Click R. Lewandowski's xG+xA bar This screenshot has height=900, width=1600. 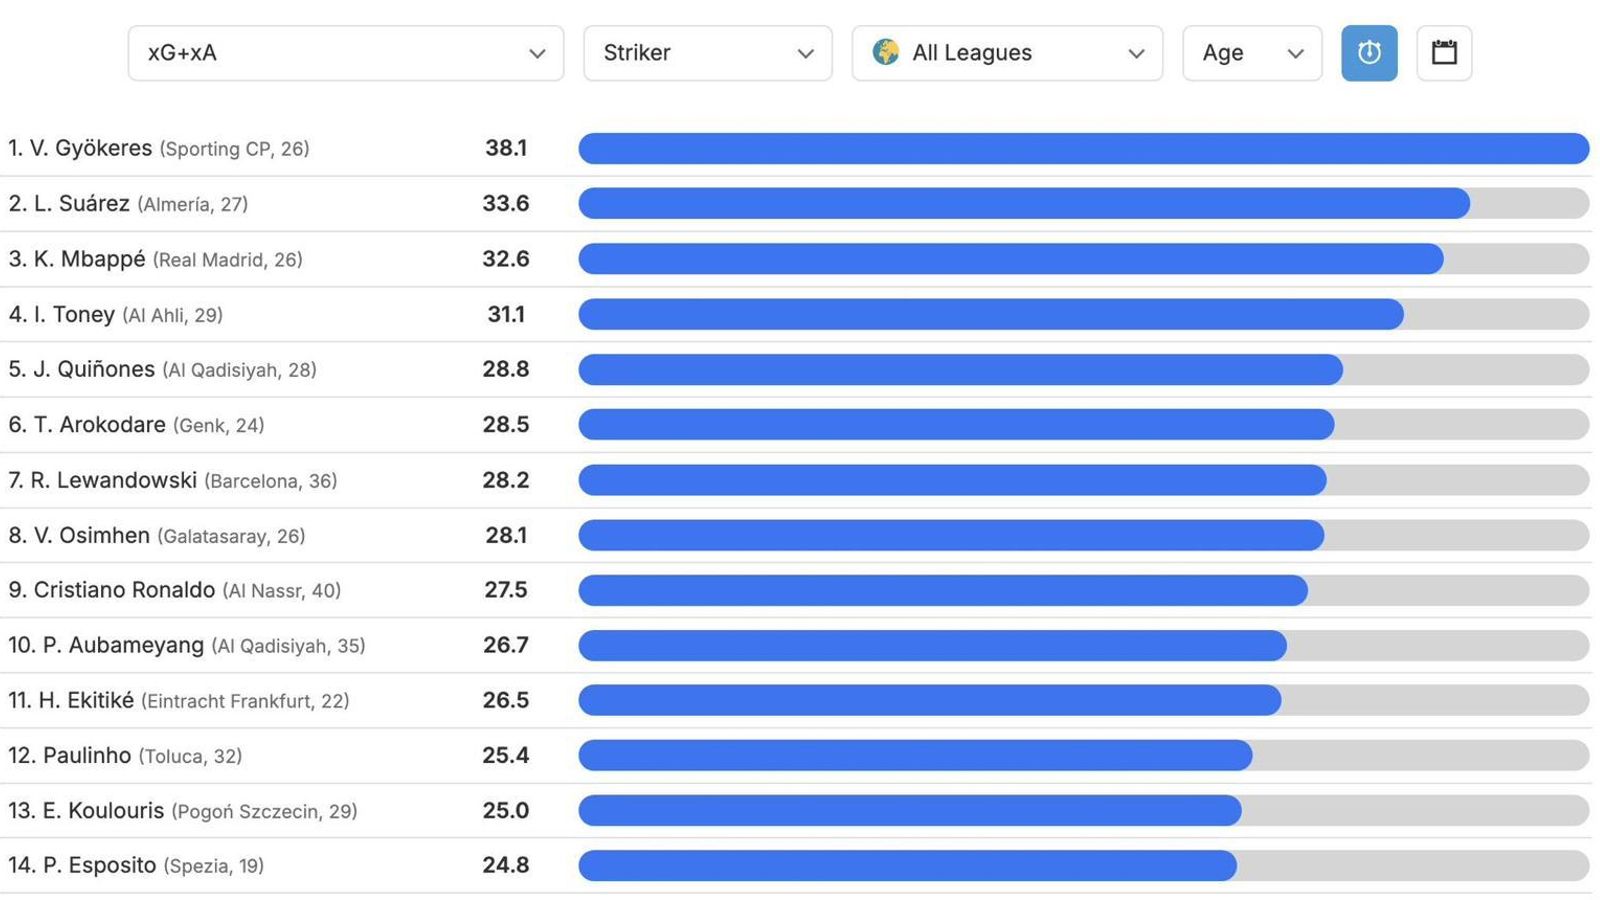point(952,480)
